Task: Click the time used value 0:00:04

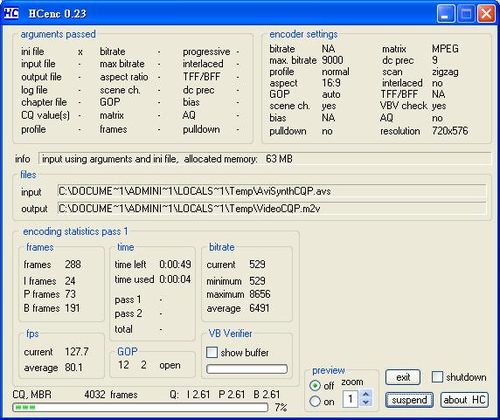Action: point(175,279)
